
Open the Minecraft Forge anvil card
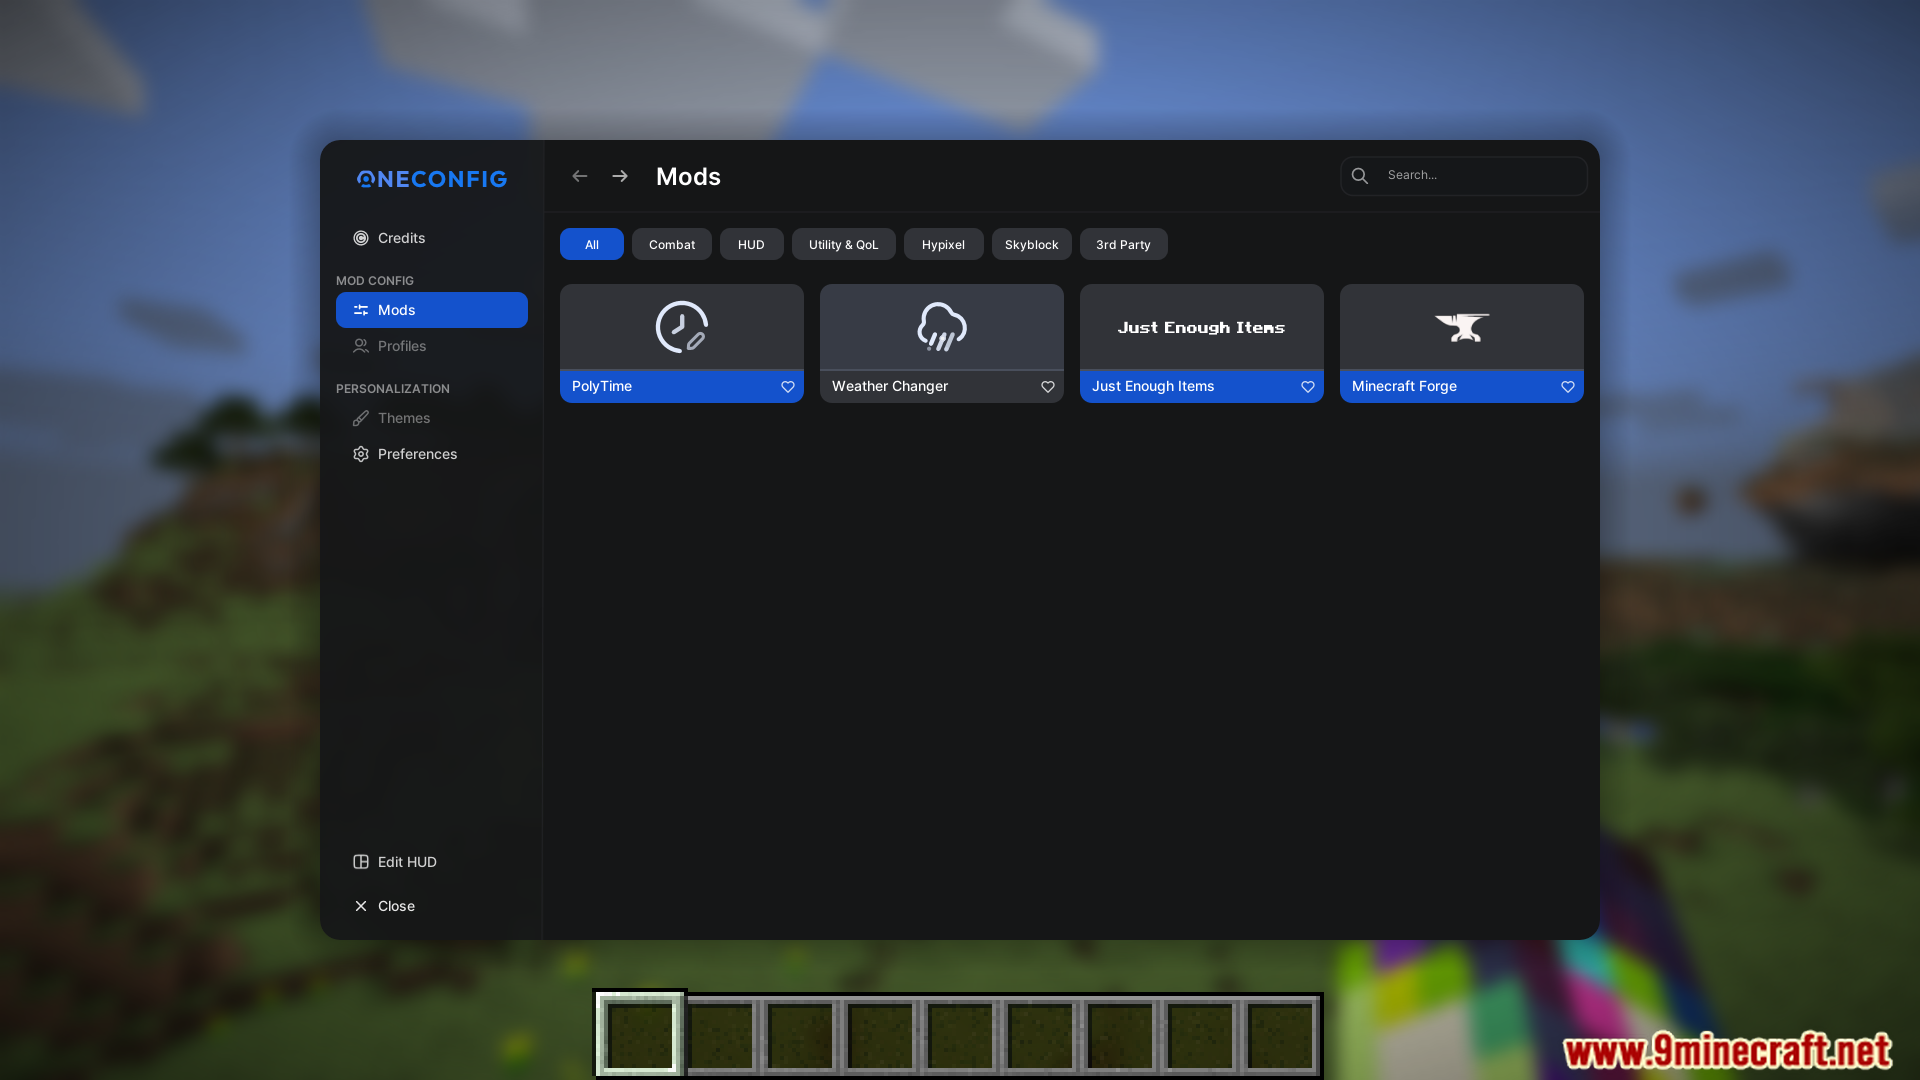click(x=1462, y=327)
